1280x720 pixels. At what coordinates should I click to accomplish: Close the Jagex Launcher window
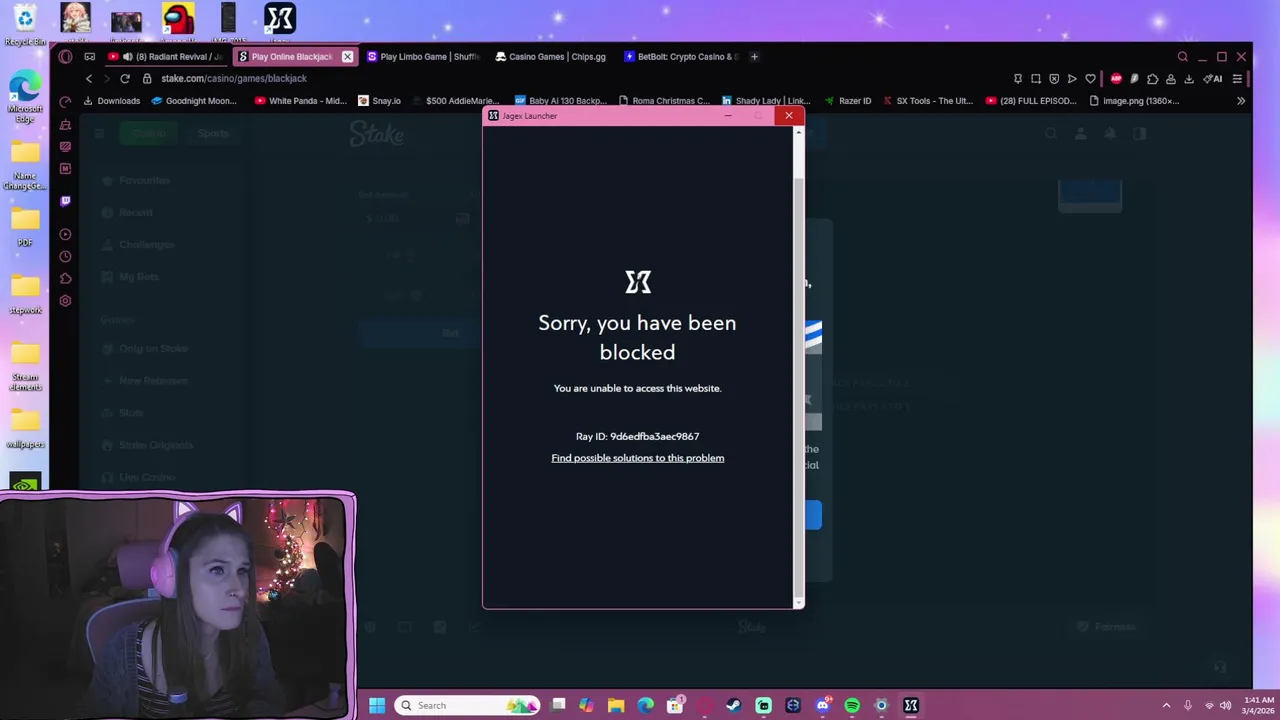coord(788,116)
